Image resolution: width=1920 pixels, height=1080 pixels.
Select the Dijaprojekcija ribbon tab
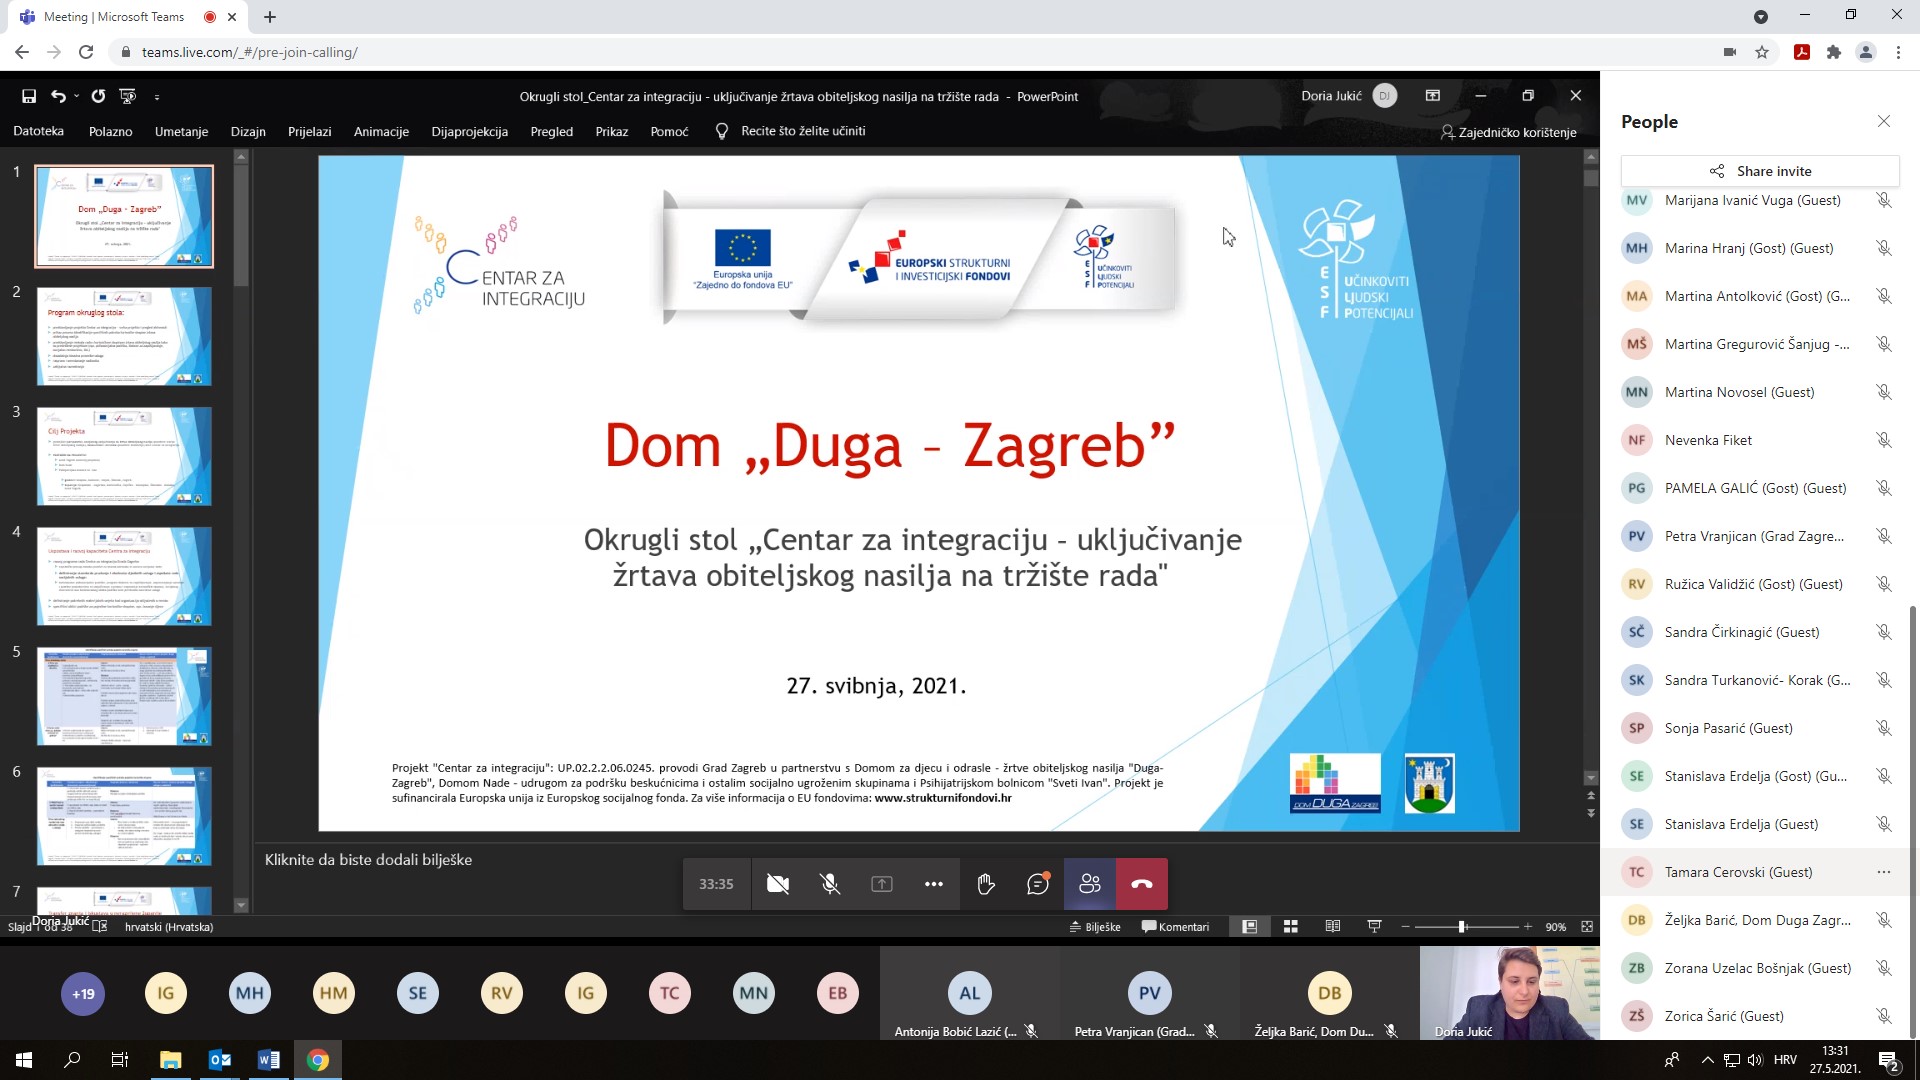click(469, 131)
